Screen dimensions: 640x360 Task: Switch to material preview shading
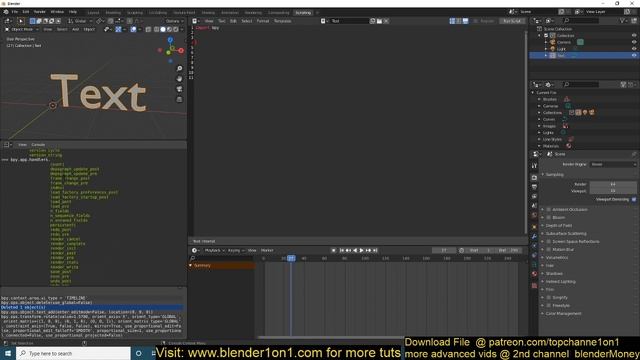coord(169,29)
